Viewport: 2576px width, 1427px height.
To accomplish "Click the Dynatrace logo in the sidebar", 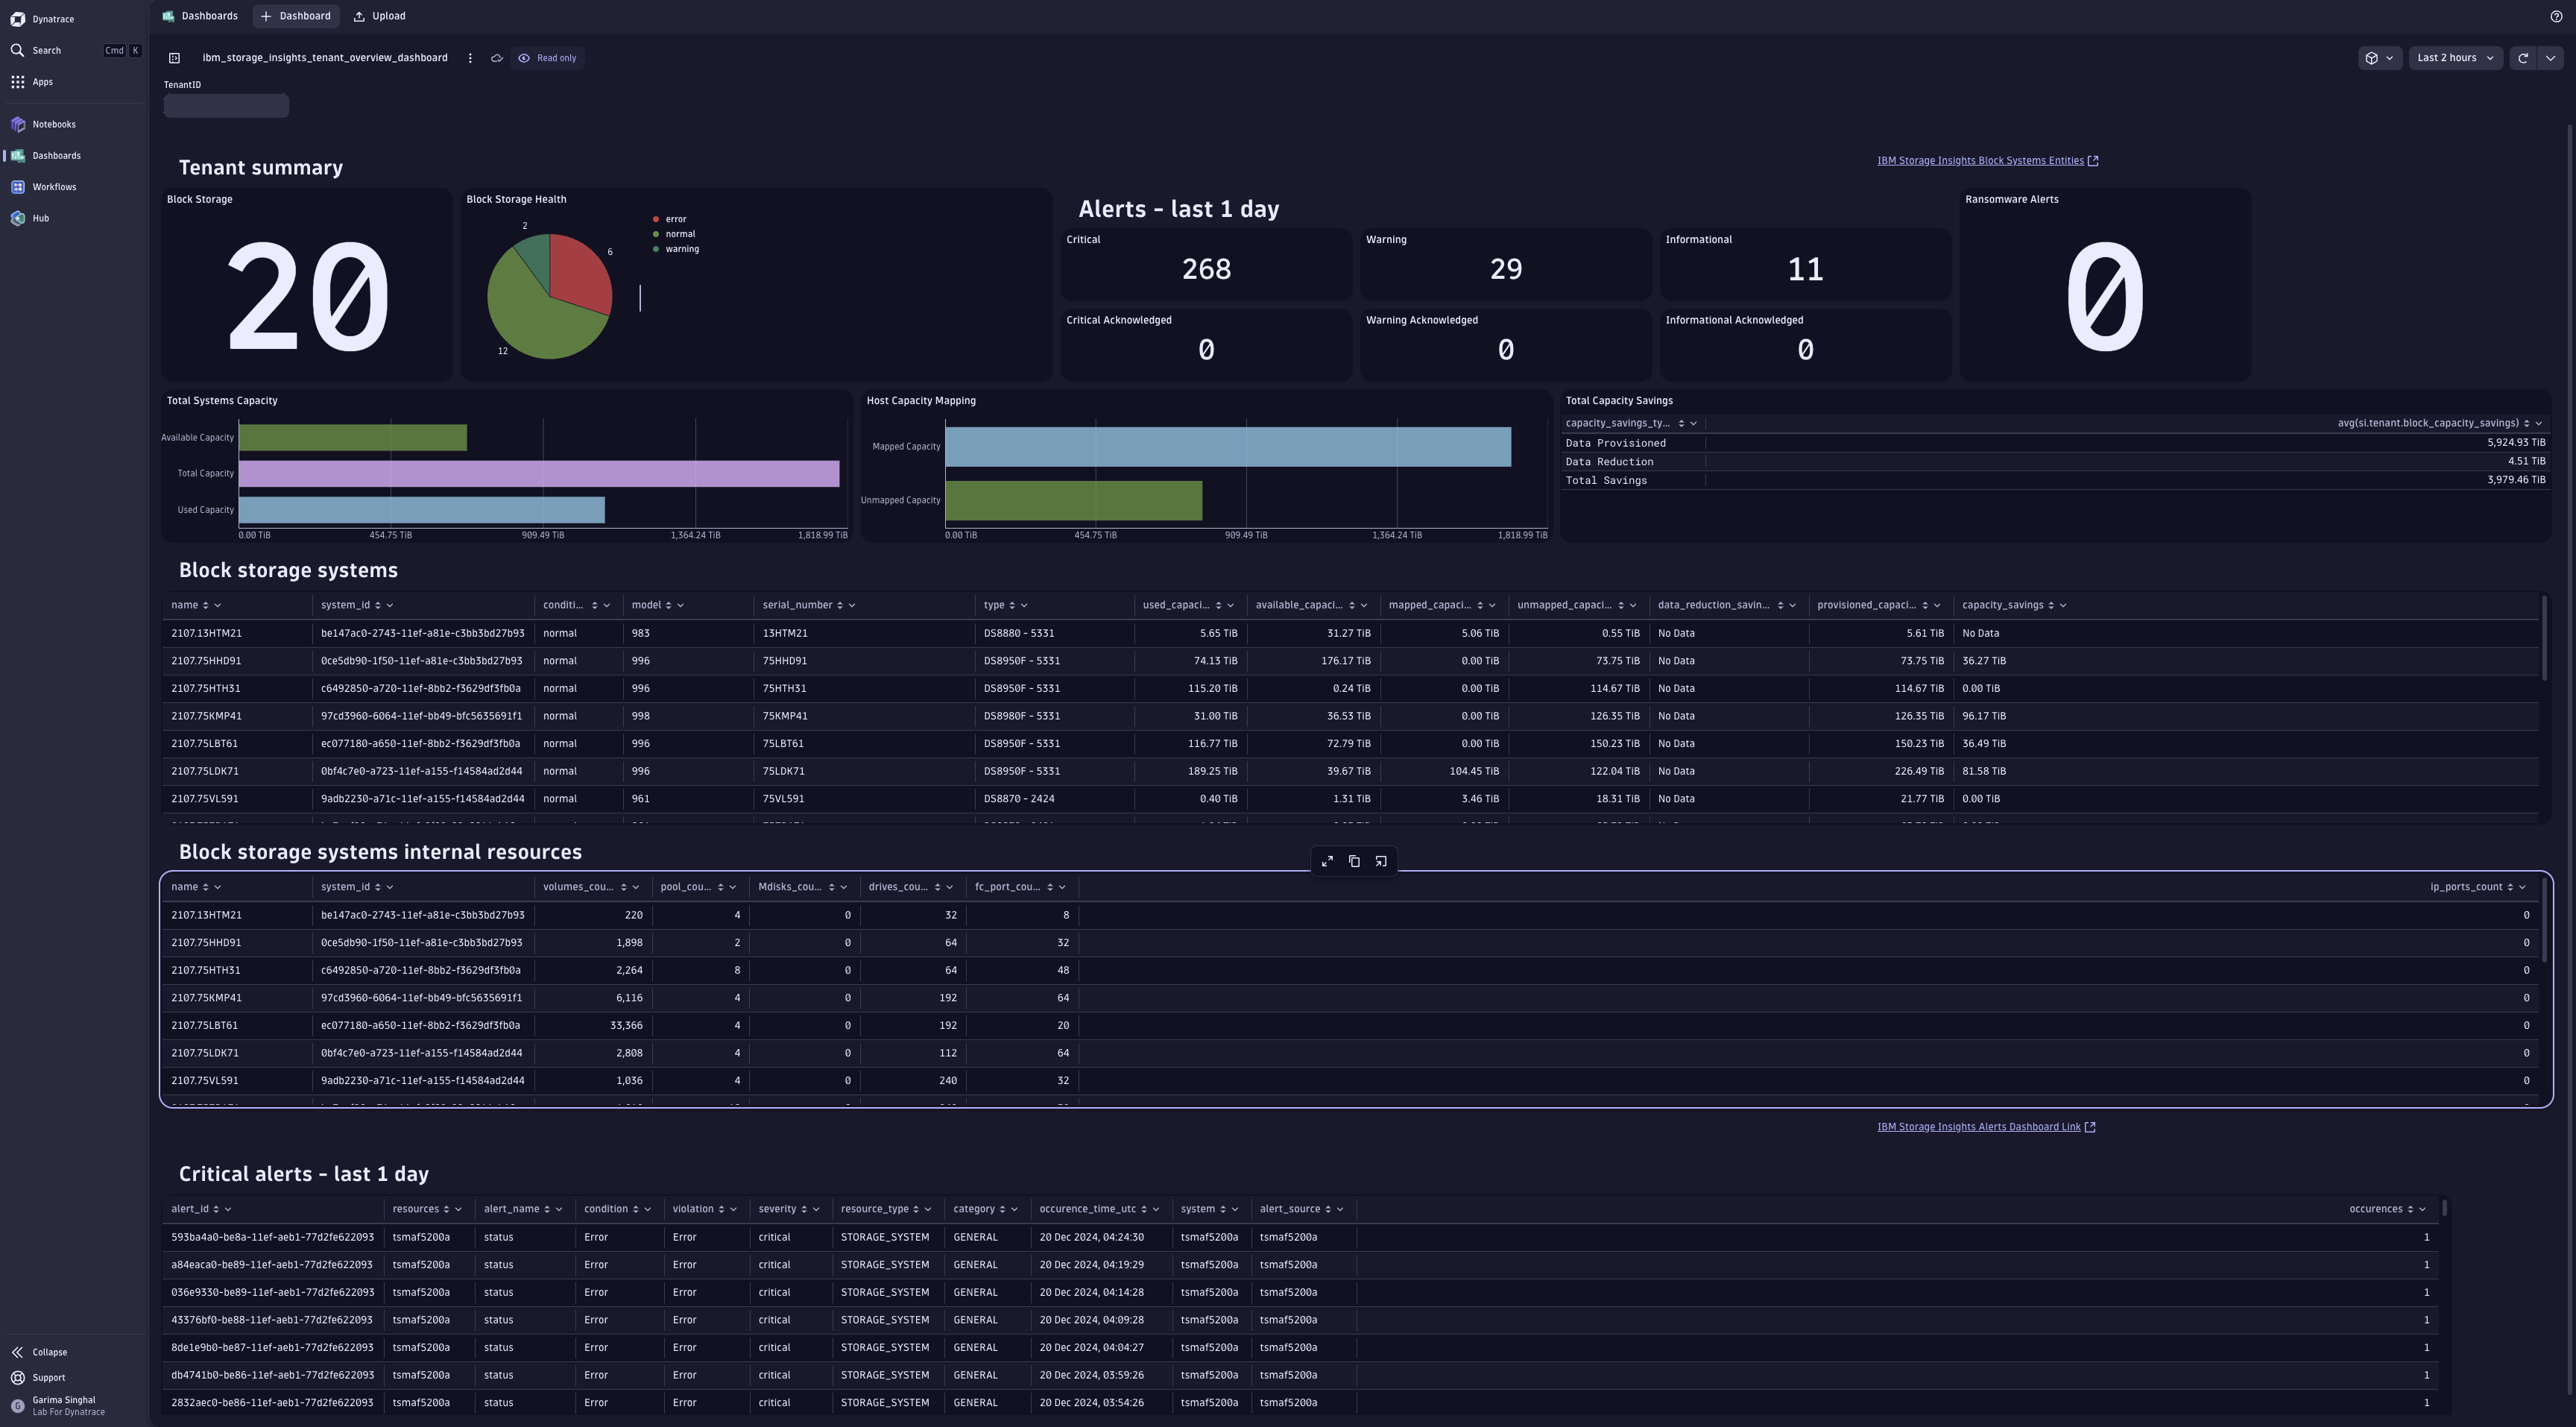I will (x=18, y=19).
